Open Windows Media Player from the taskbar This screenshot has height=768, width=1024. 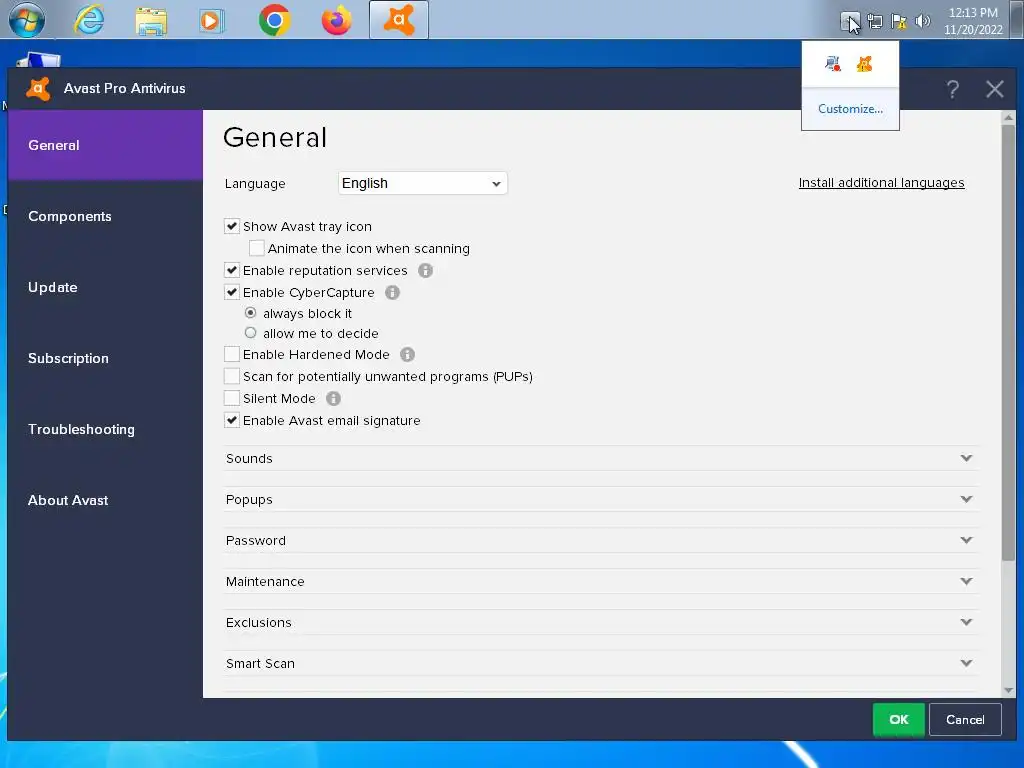click(x=212, y=21)
